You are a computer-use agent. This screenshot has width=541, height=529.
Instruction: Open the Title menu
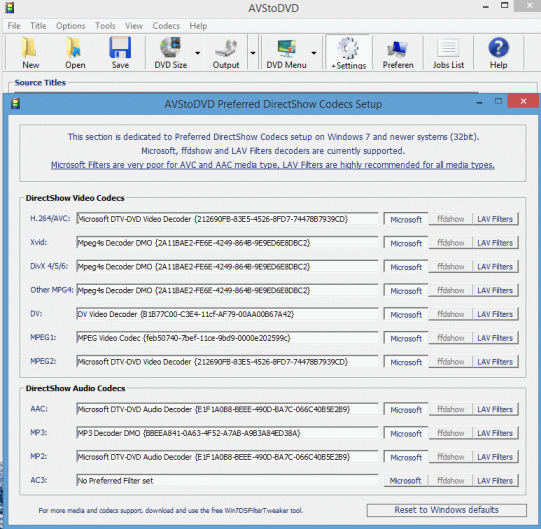[x=38, y=26]
